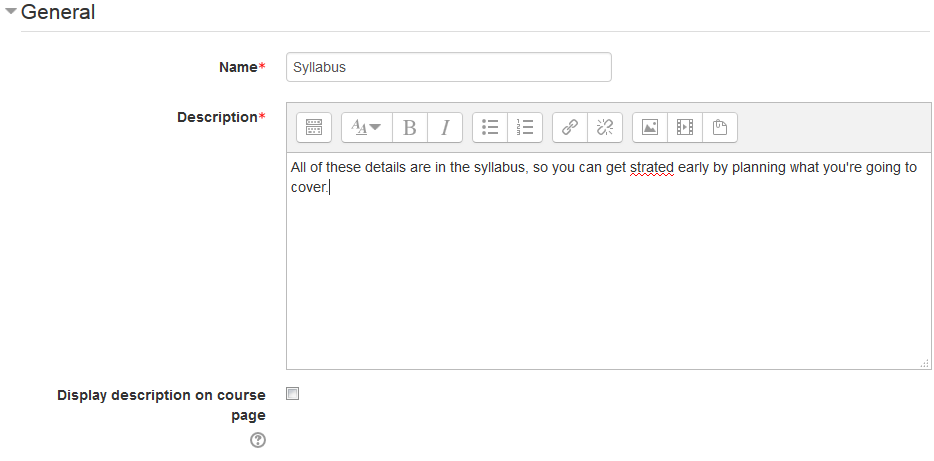Collapse the General section triangle

tap(11, 13)
